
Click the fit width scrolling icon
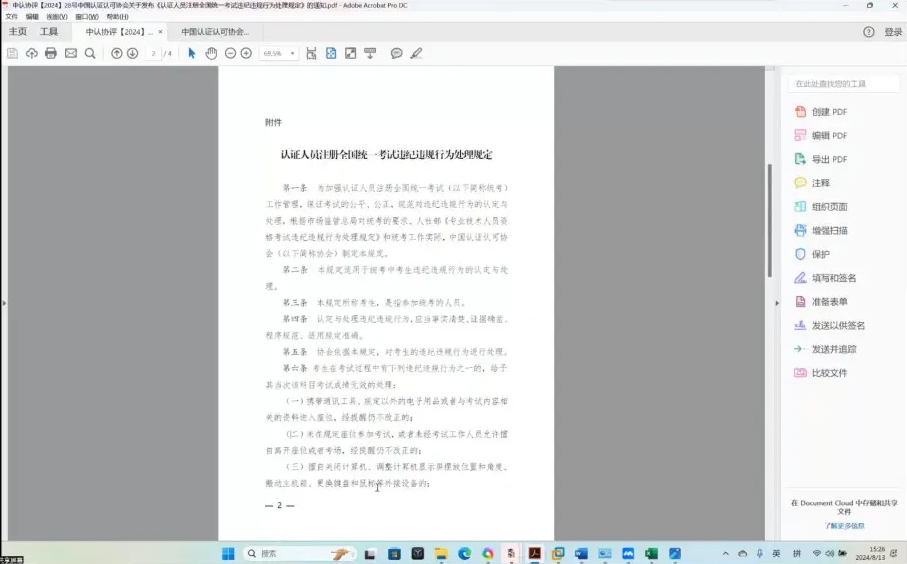(x=311, y=53)
